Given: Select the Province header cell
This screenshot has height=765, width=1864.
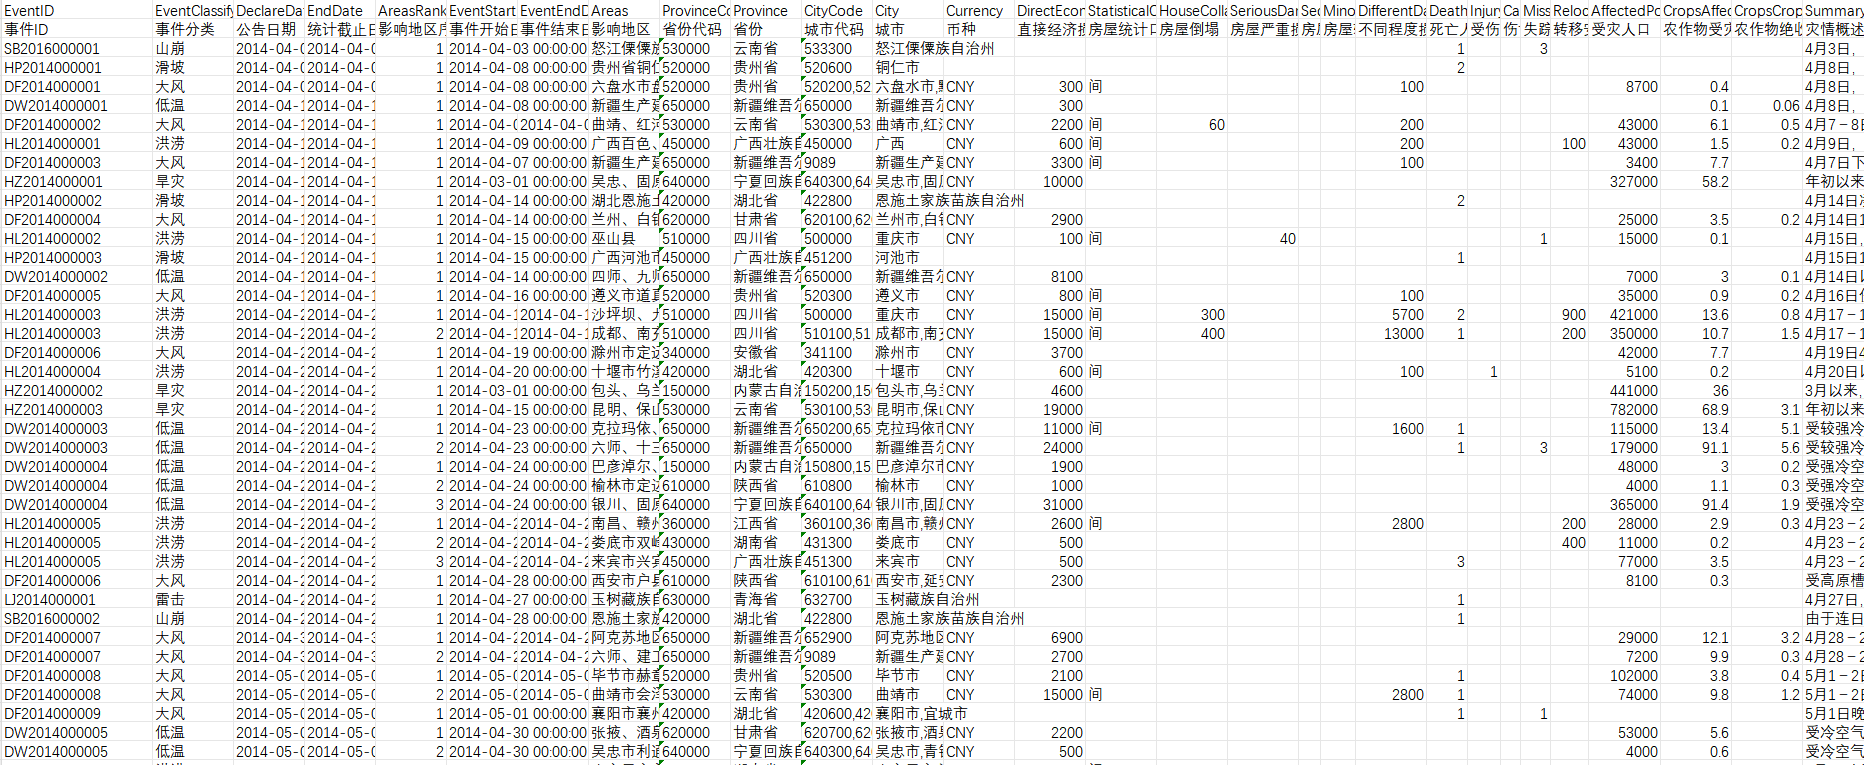Looking at the screenshot, I should [x=760, y=10].
